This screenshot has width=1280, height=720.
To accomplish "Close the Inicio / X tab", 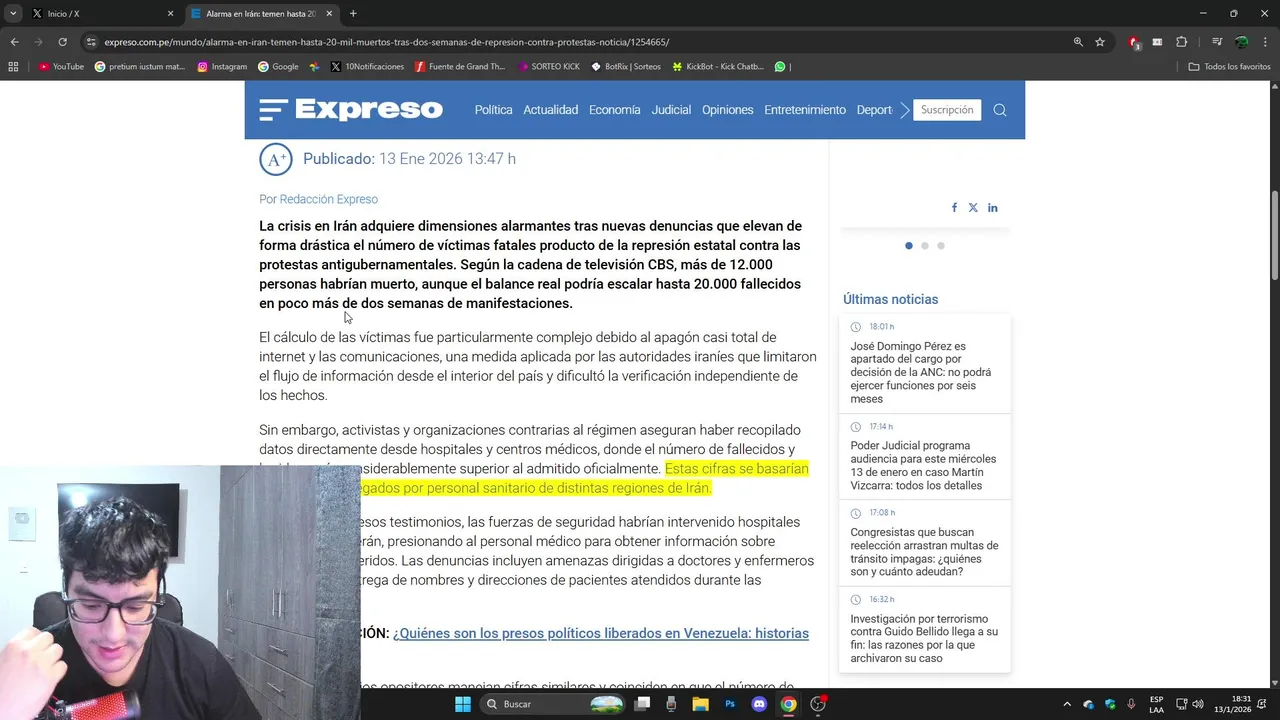I will coord(170,14).
